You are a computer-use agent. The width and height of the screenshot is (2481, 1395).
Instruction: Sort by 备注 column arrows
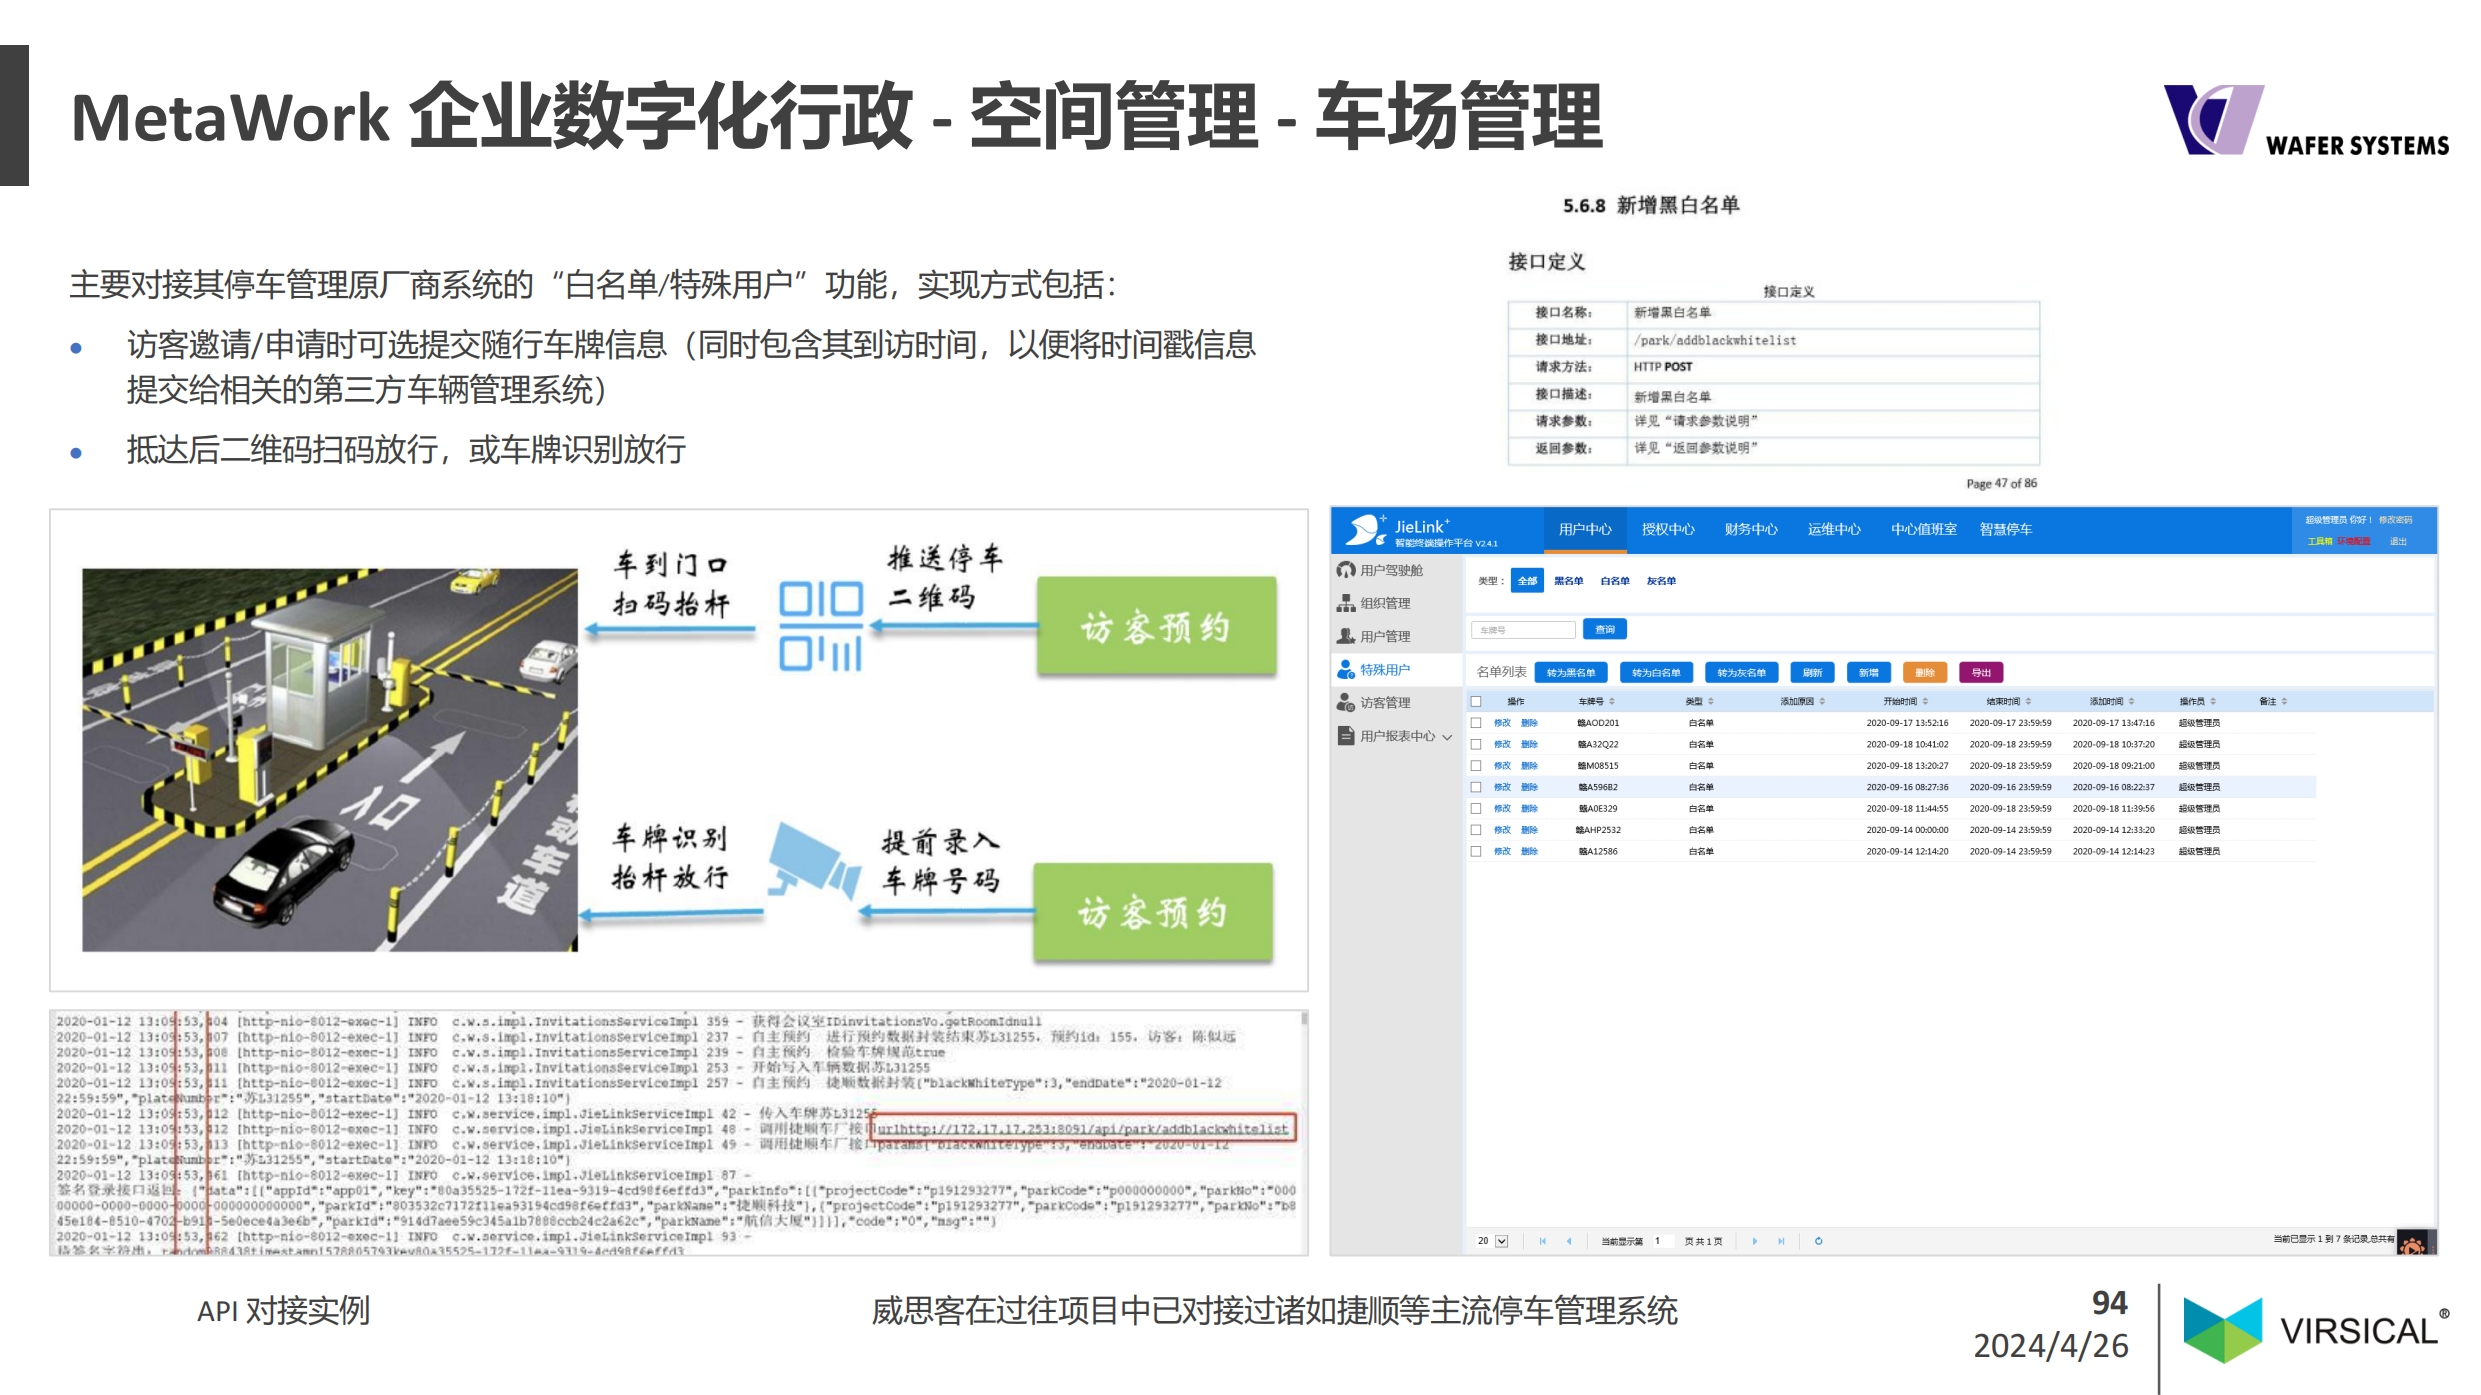(2284, 701)
